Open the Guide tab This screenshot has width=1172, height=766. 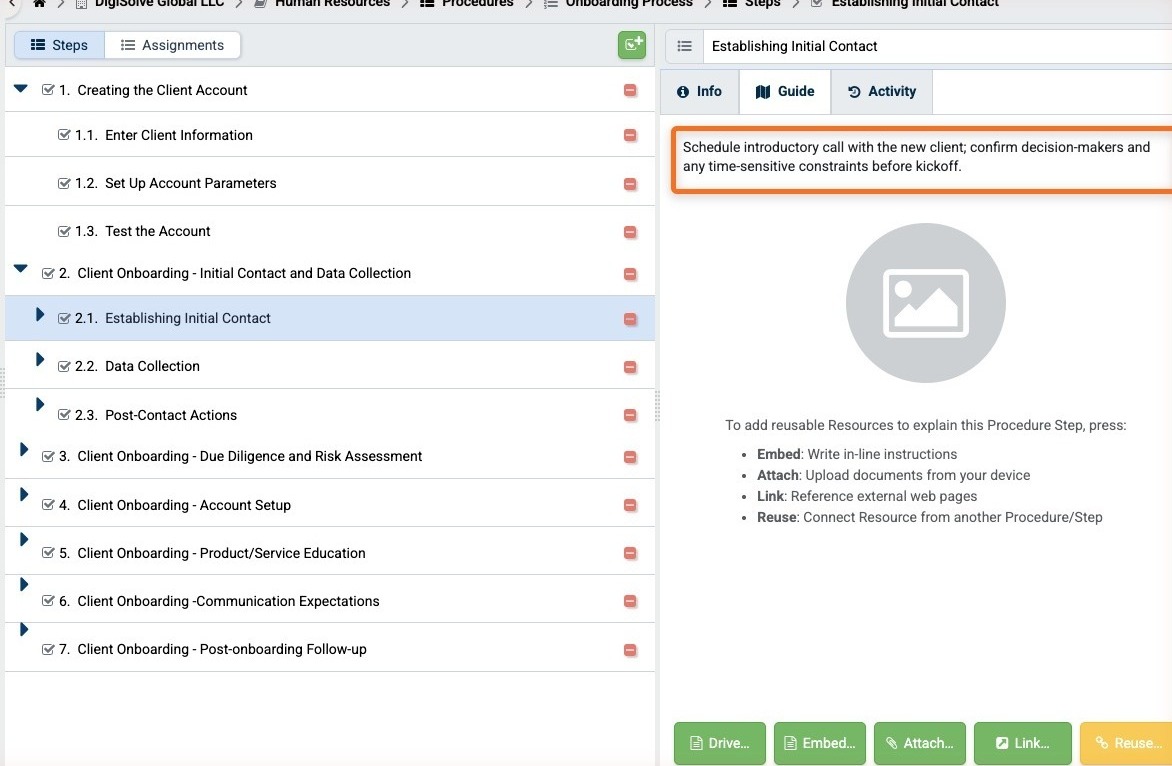(785, 91)
